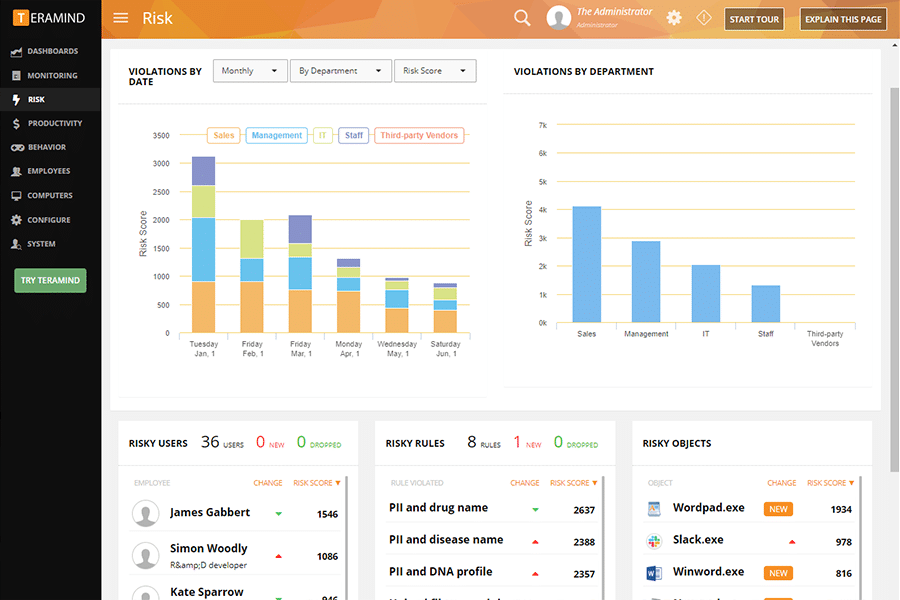Open the Employees sidebar menu item
The width and height of the screenshot is (900, 600).
(x=48, y=171)
